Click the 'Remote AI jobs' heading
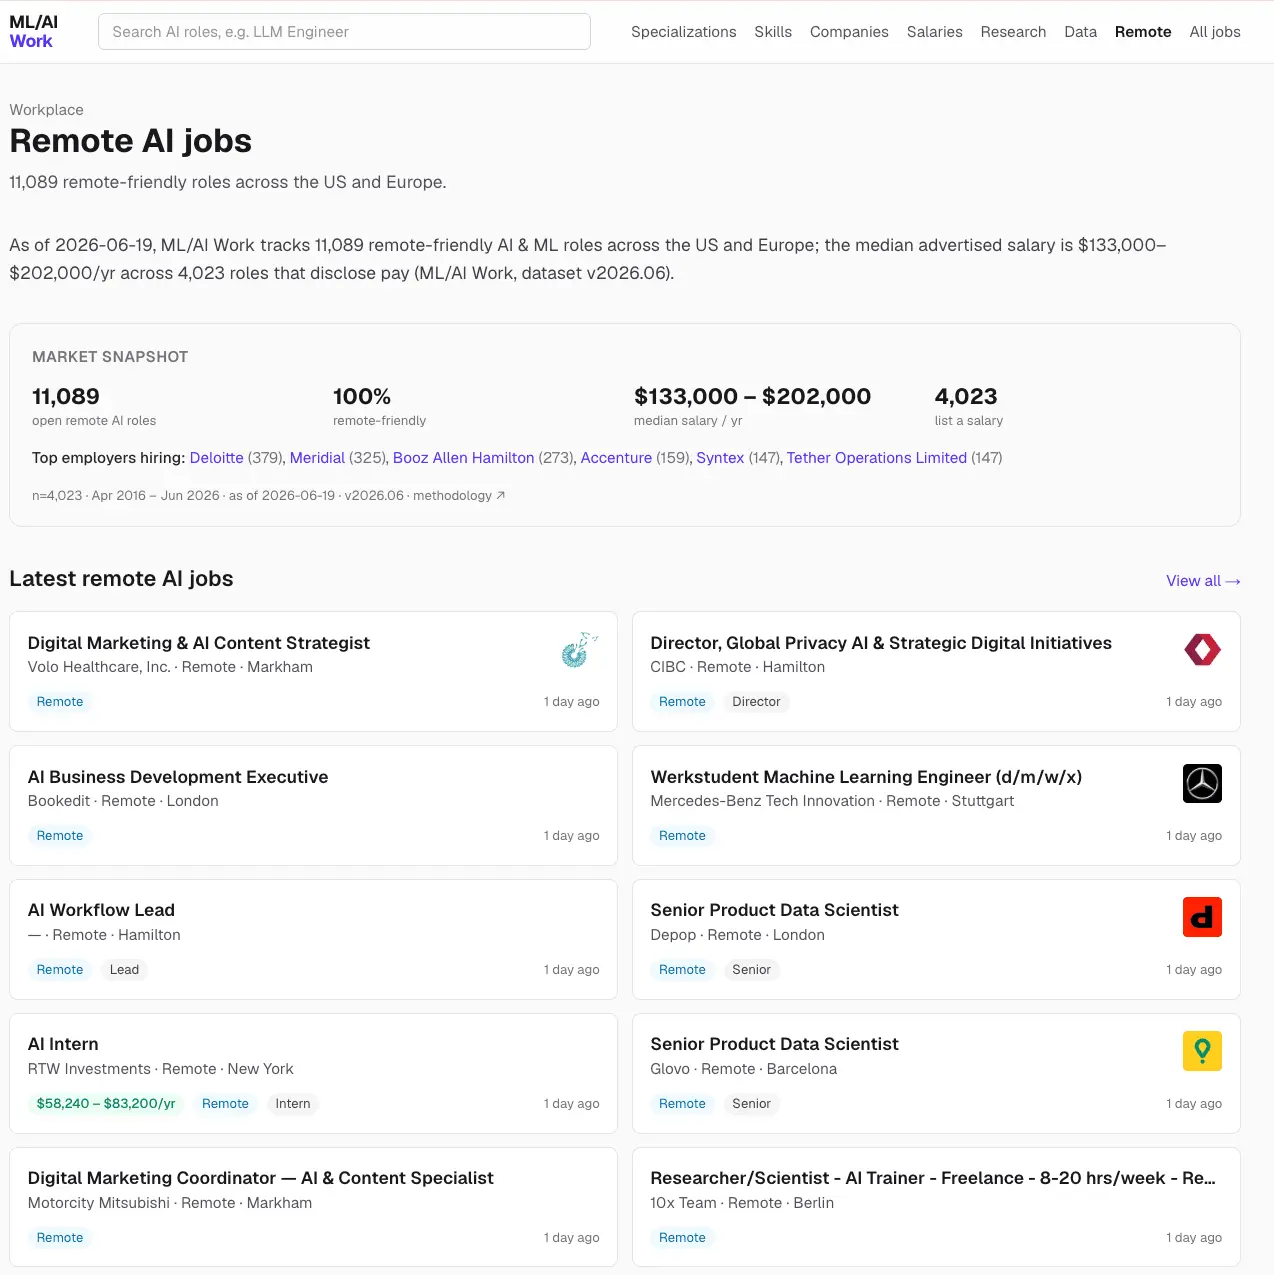Viewport: 1274px width, 1275px height. click(x=131, y=141)
